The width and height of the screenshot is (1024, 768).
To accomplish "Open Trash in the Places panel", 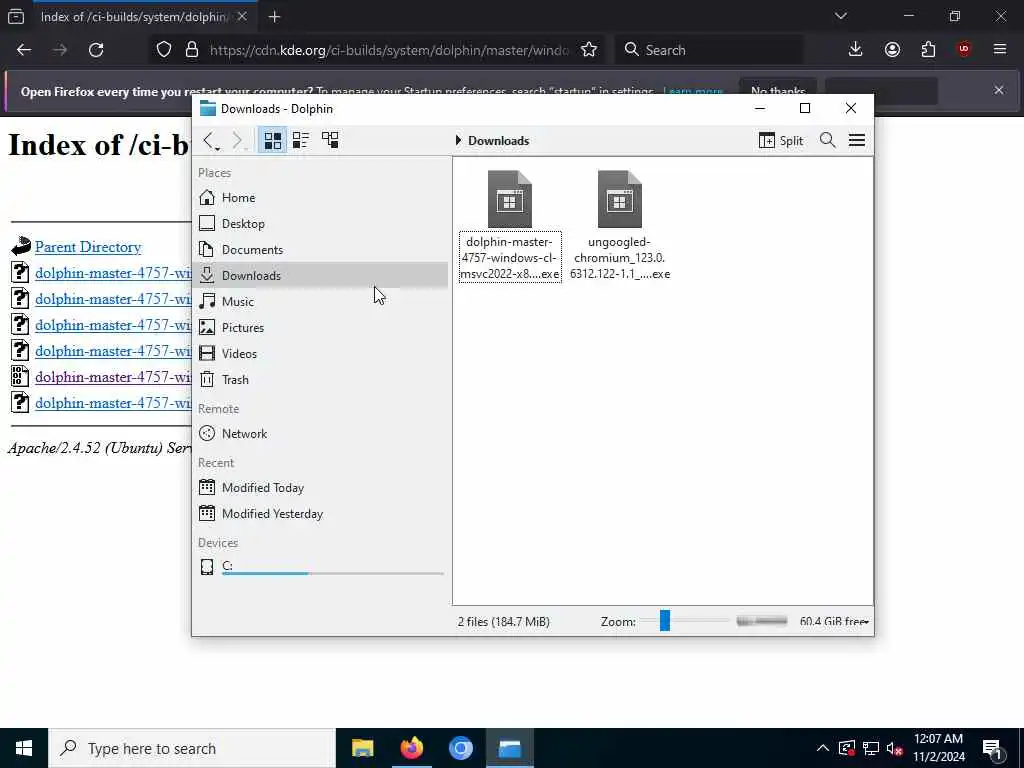I will 320,379.
